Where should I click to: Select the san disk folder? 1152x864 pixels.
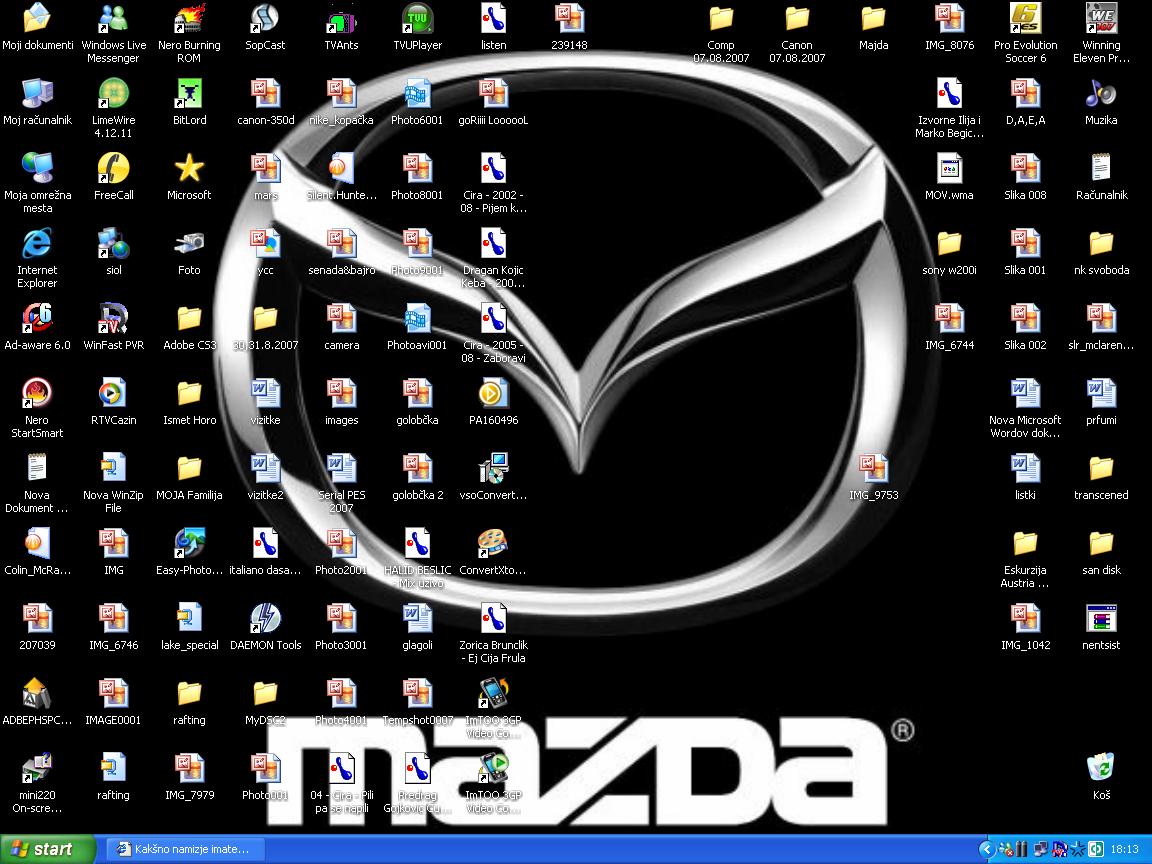click(x=1101, y=544)
